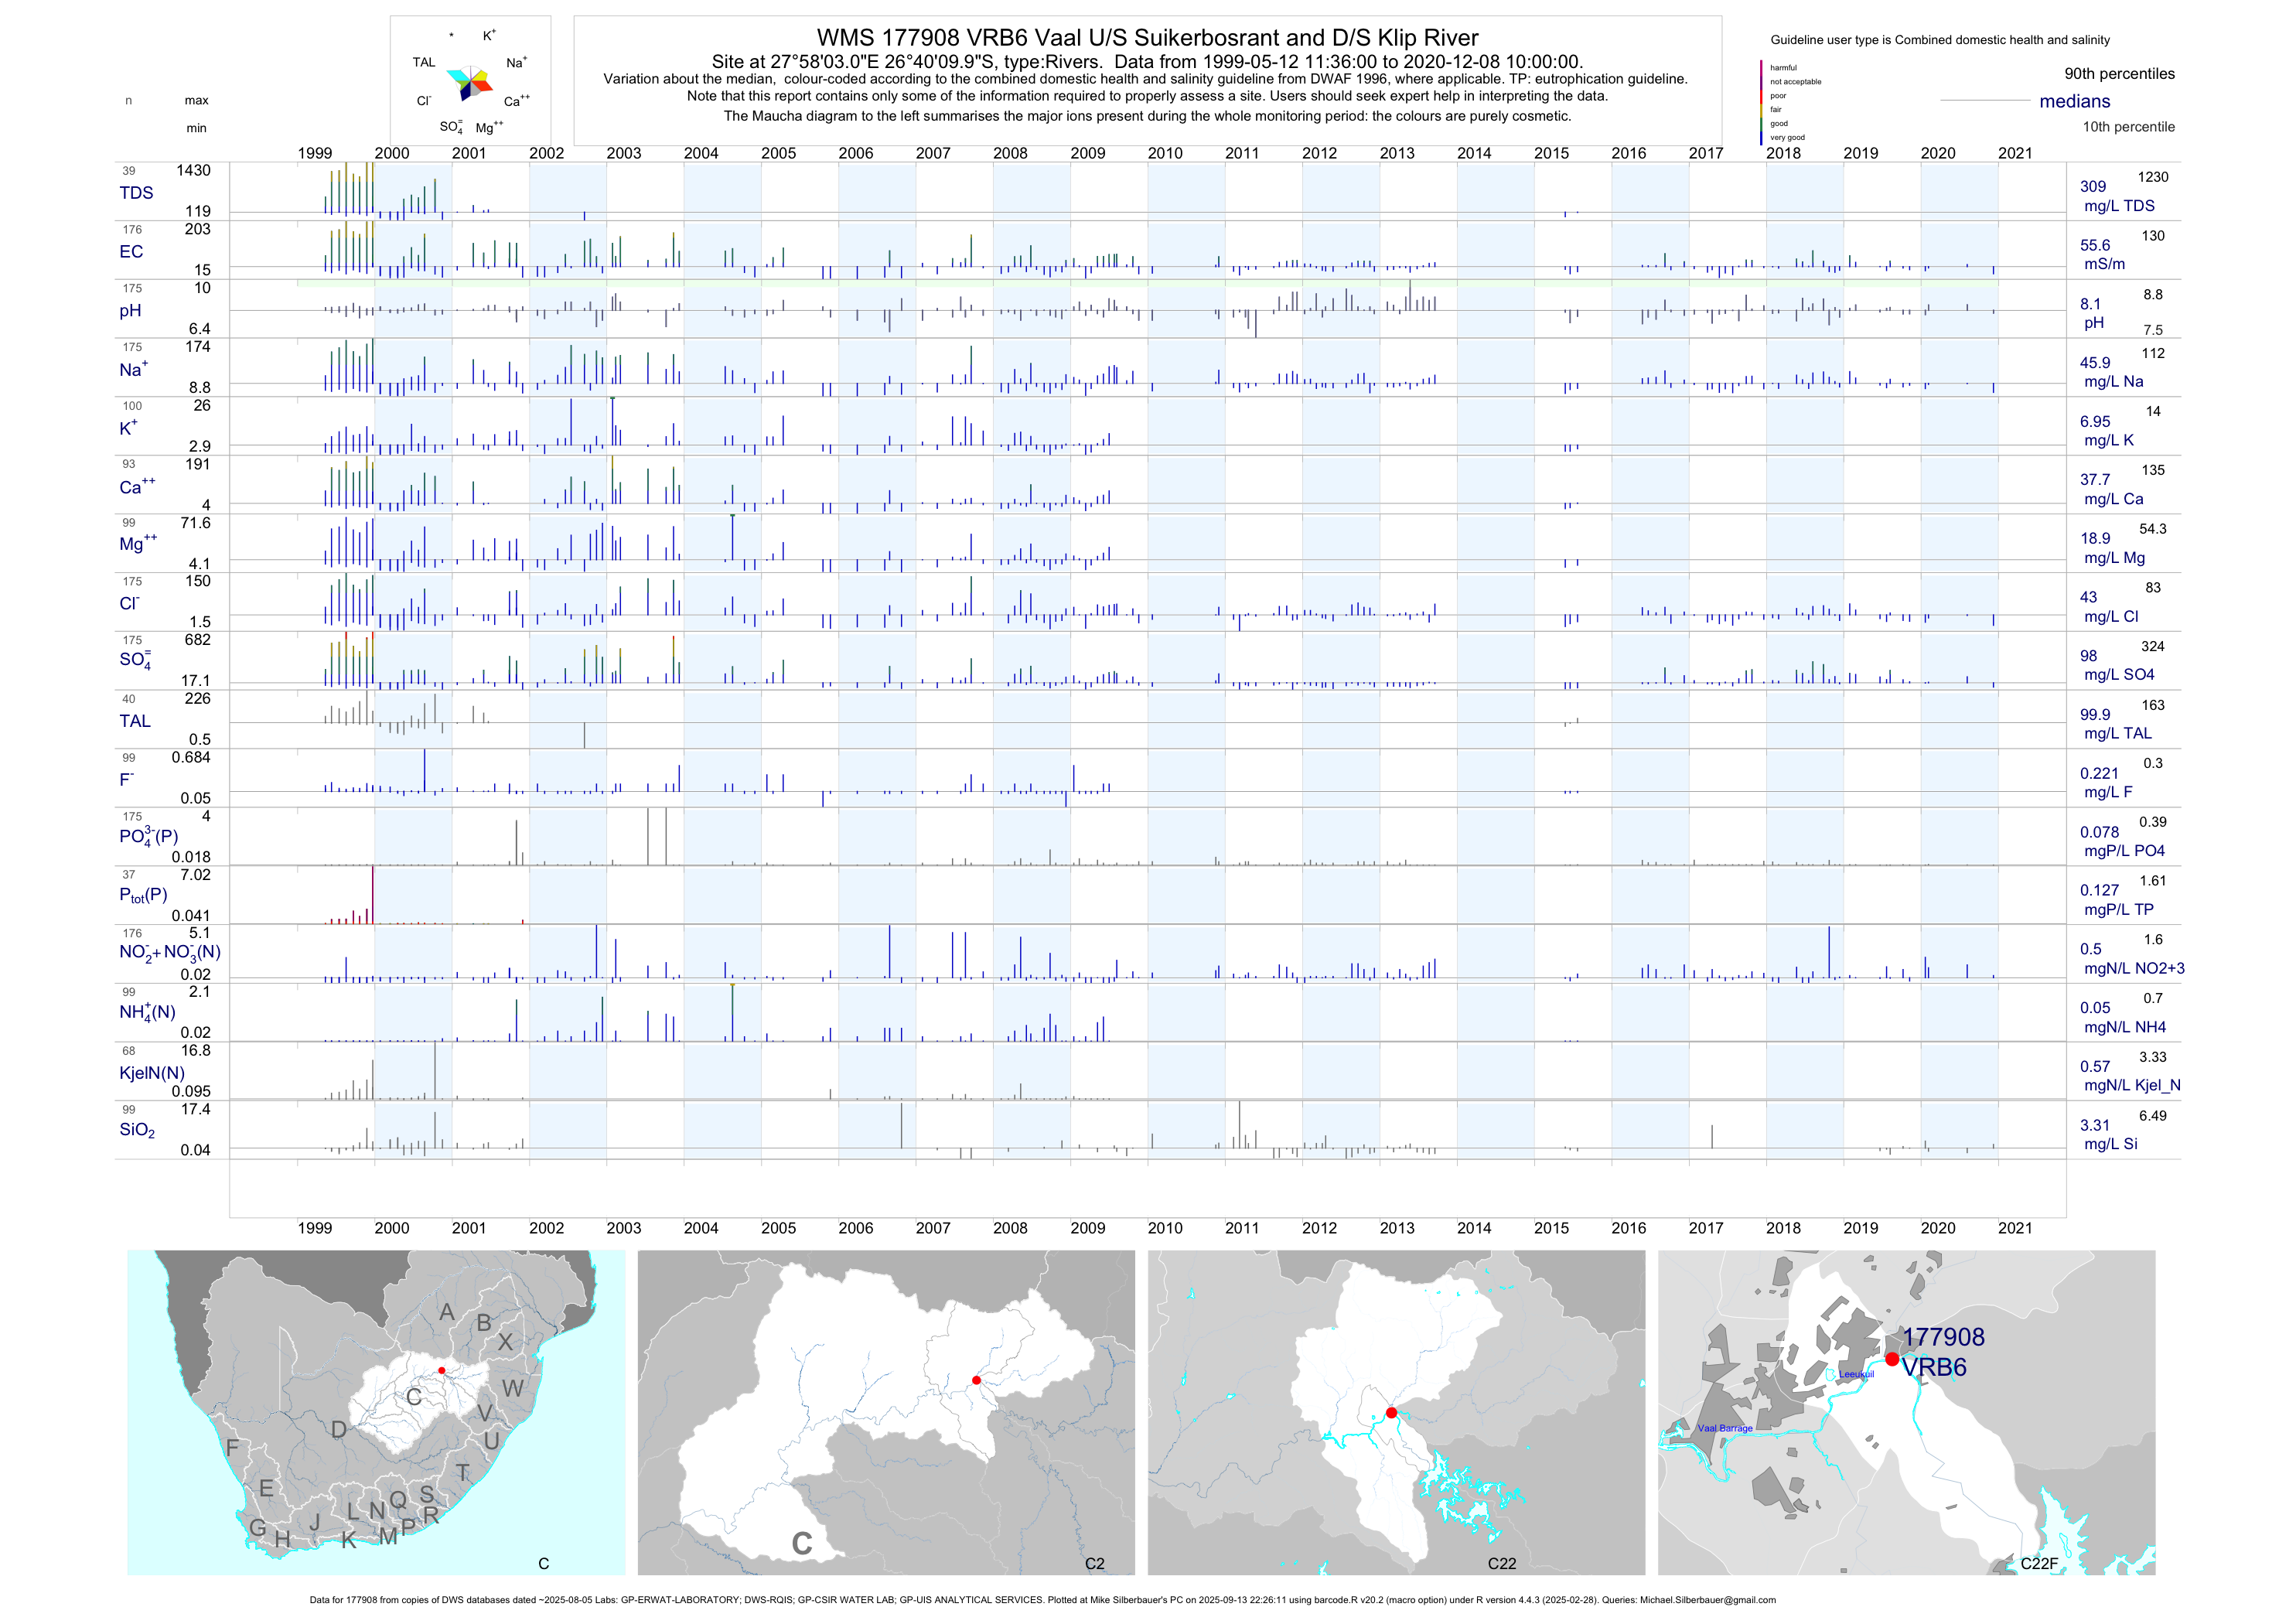Click the red dot on the South Africa map

[x=441, y=1370]
